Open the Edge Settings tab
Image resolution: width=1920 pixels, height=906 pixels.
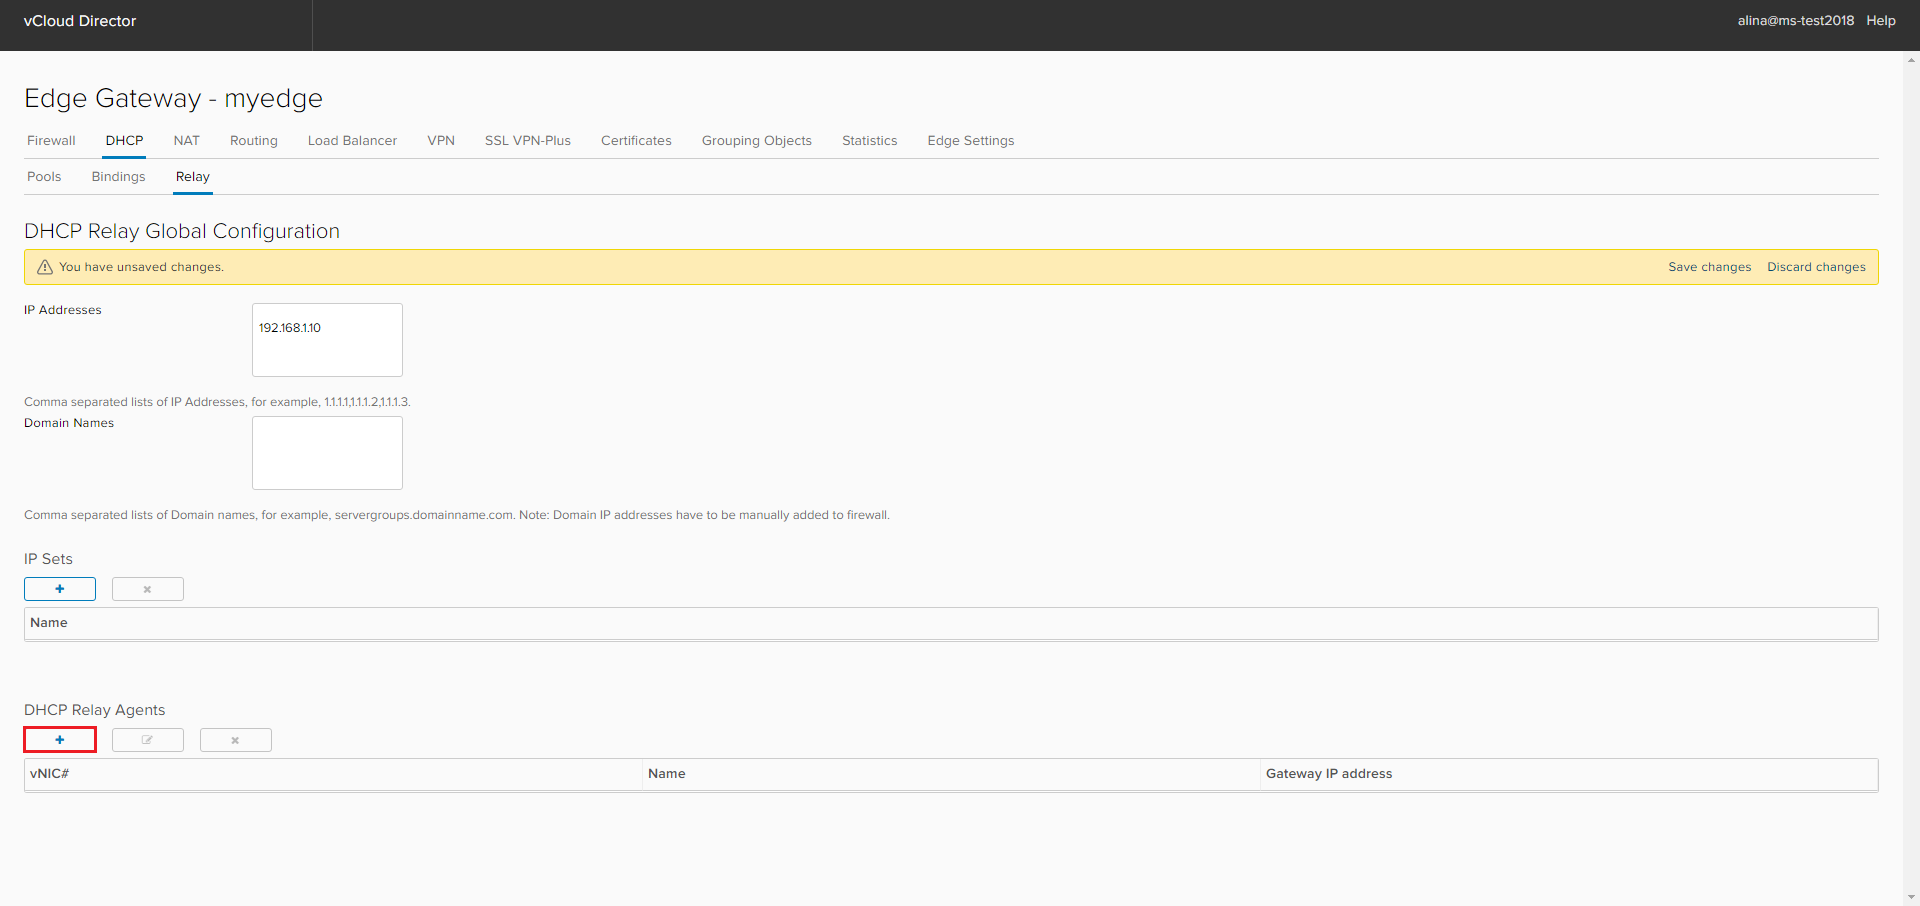970,140
